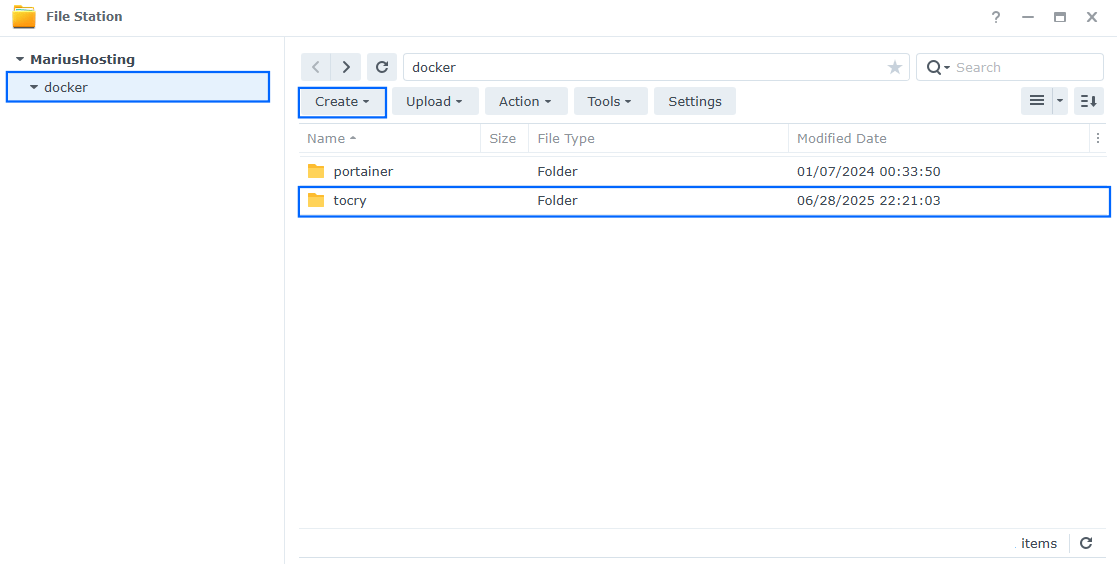Click the File Station app icon
The height and width of the screenshot is (564, 1117).
tap(24, 16)
